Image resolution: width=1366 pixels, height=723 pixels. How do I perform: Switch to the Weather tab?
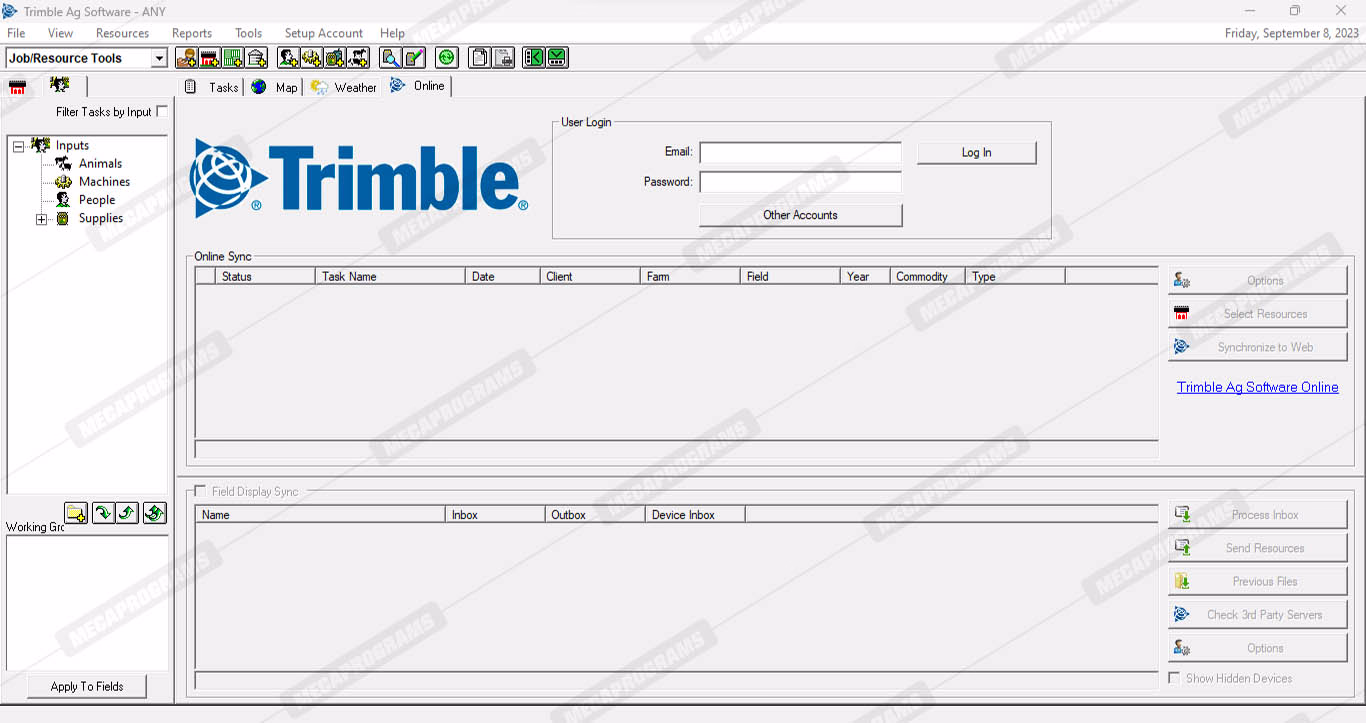coord(343,87)
